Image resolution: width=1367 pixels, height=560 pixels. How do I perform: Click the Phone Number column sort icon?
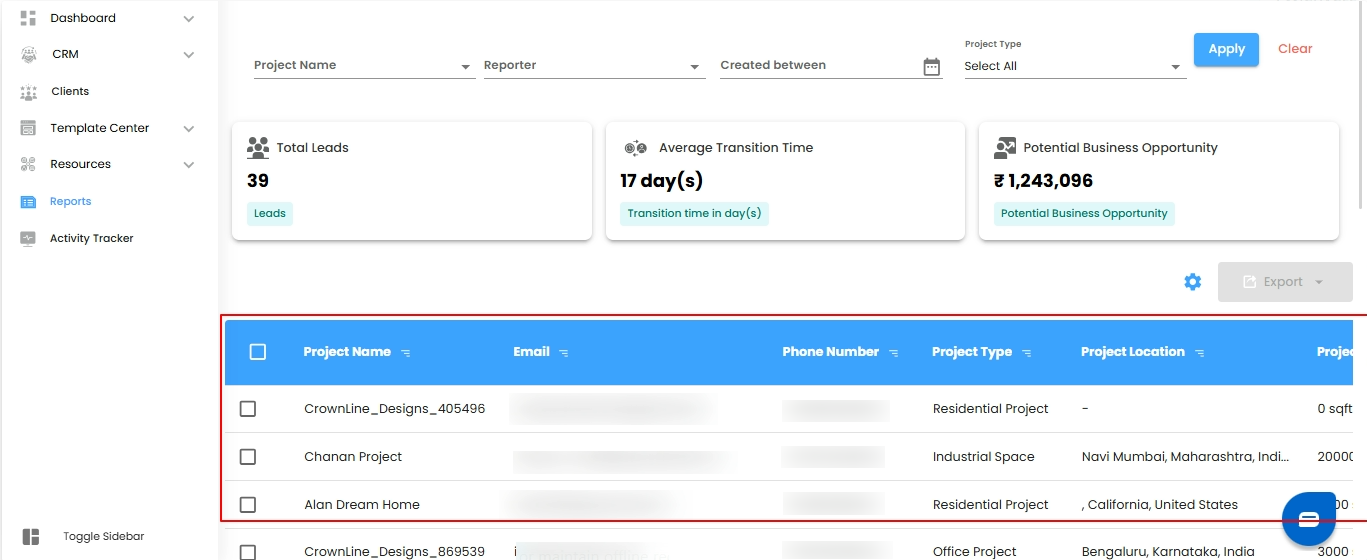(x=894, y=353)
